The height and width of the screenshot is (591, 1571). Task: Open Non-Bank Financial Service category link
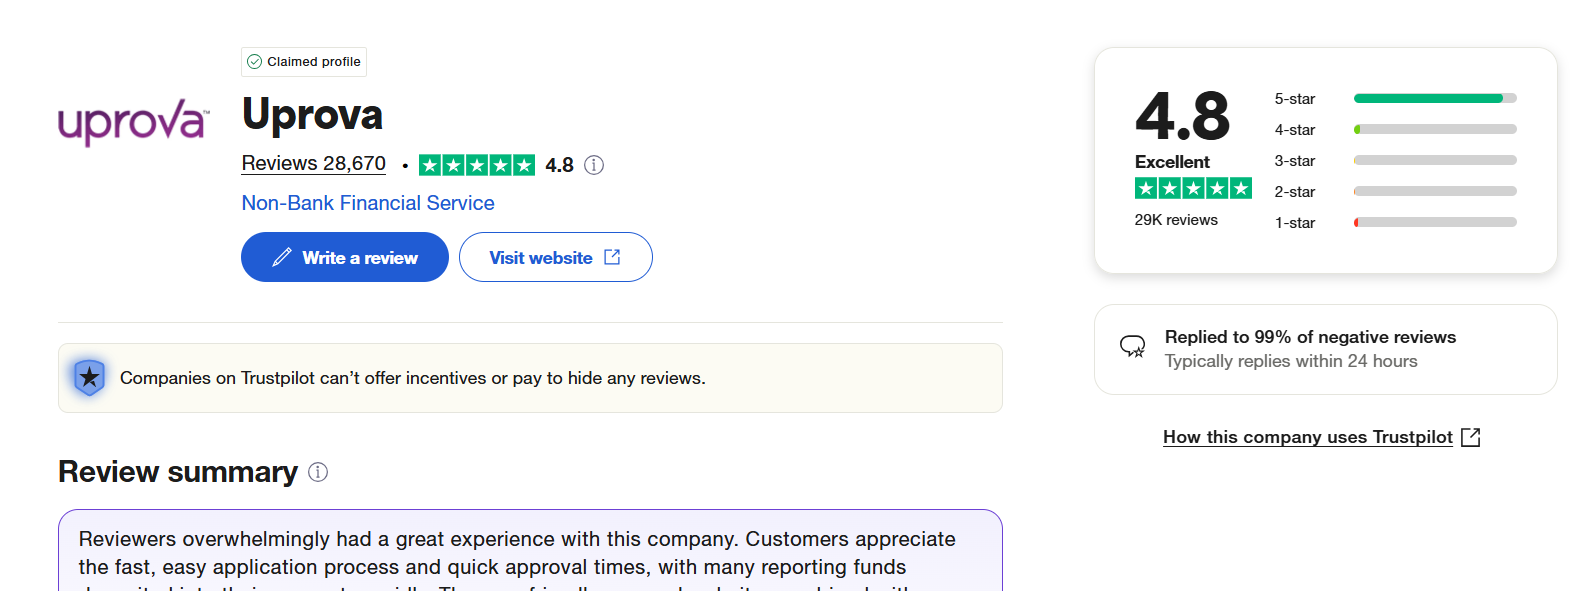click(368, 203)
